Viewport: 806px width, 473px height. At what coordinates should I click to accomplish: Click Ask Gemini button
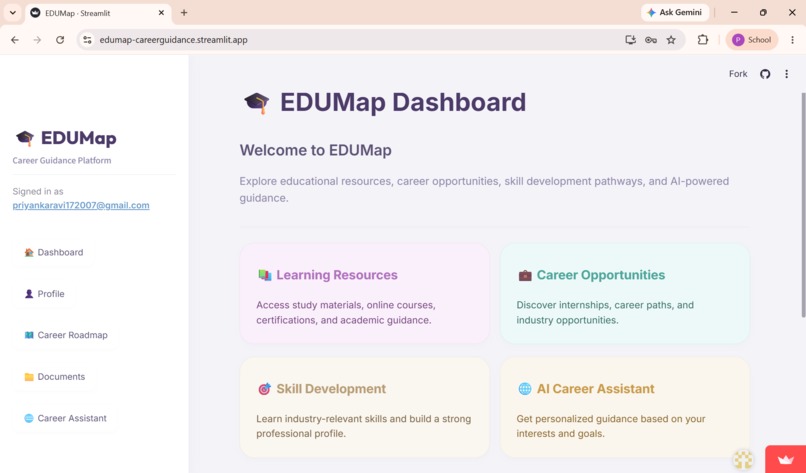(674, 12)
